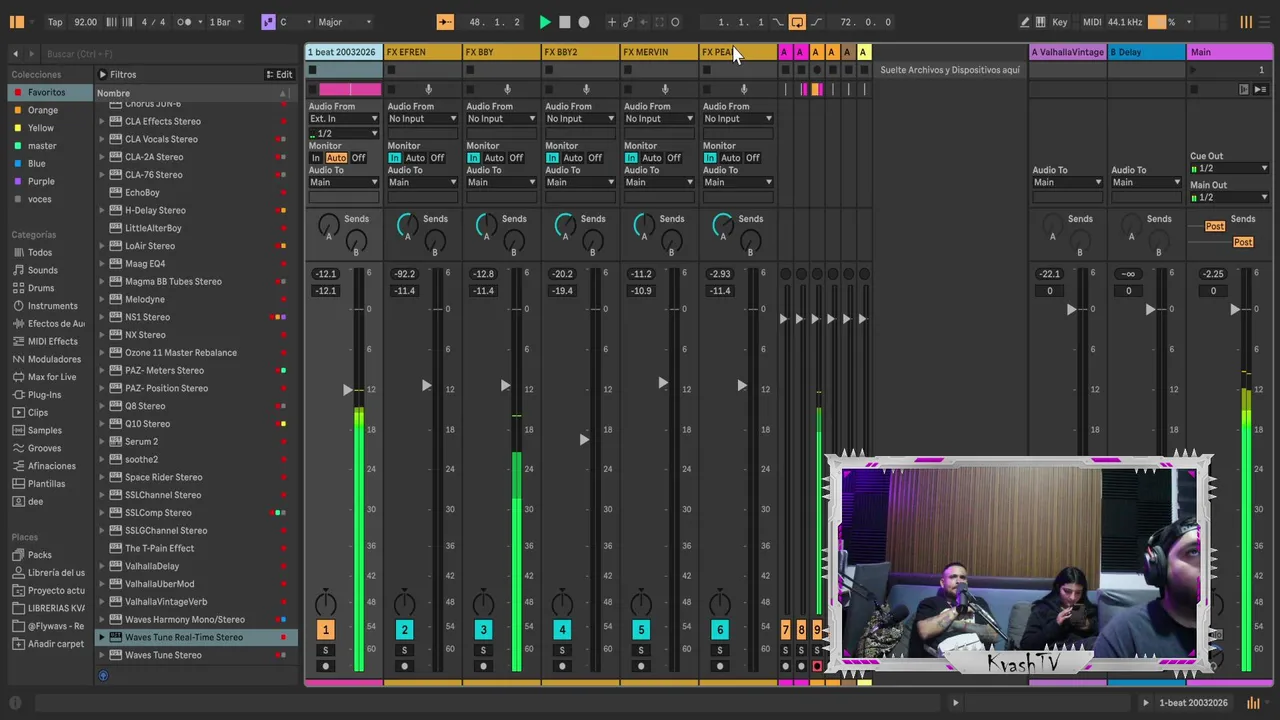Set track 1 beat monitor to In
The image size is (1280, 720).
[x=316, y=158]
